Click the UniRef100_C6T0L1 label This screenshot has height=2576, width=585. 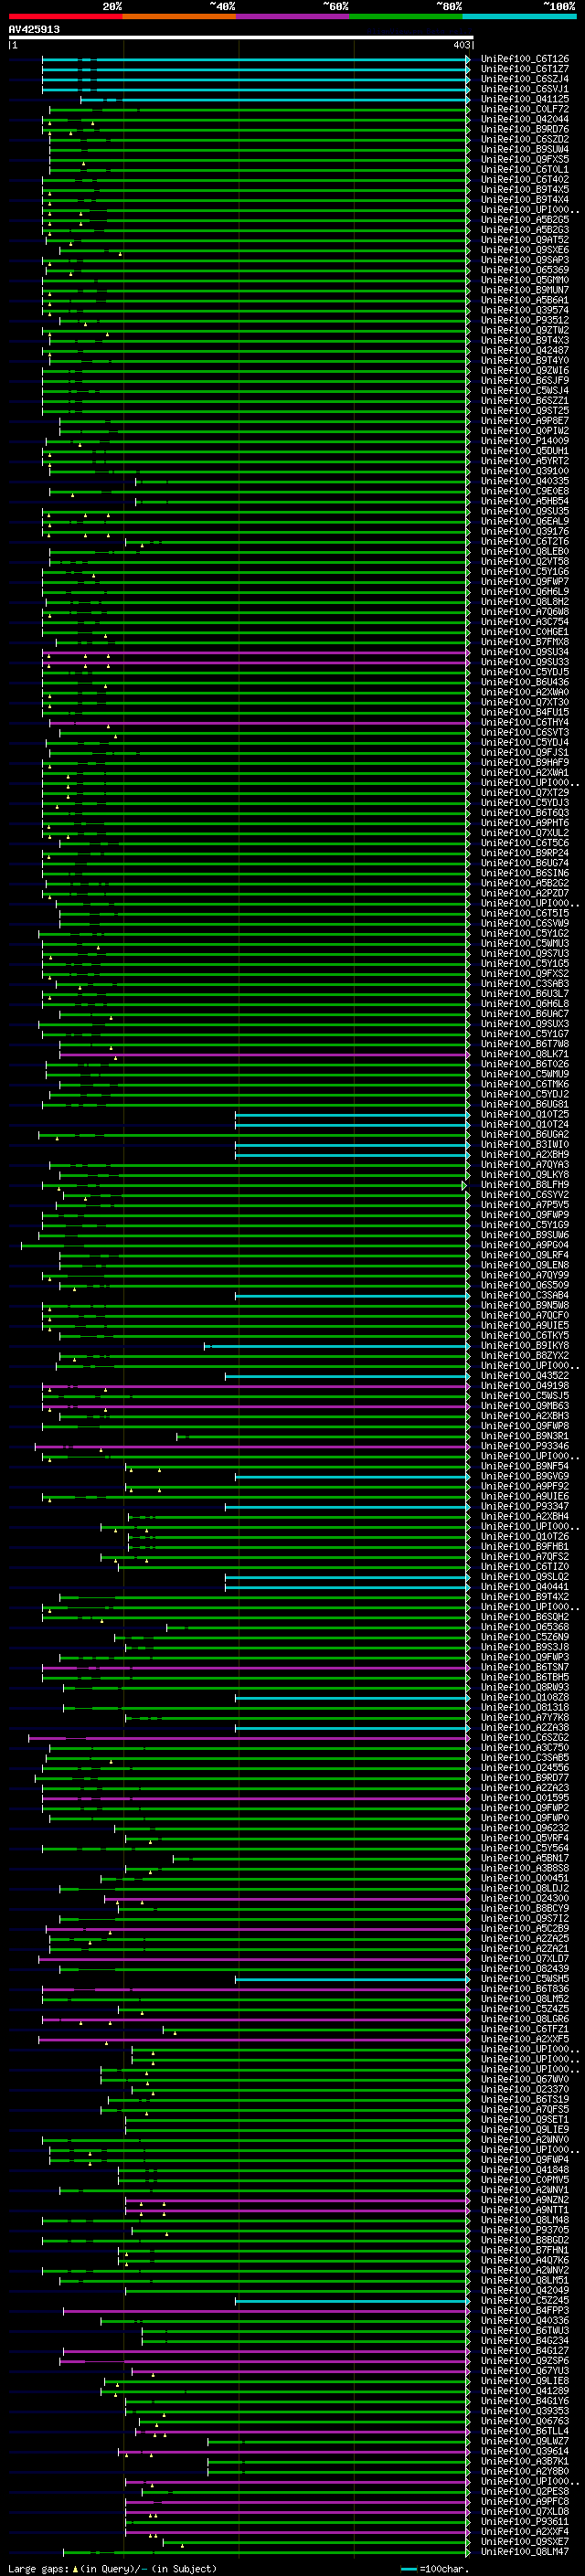(525, 170)
